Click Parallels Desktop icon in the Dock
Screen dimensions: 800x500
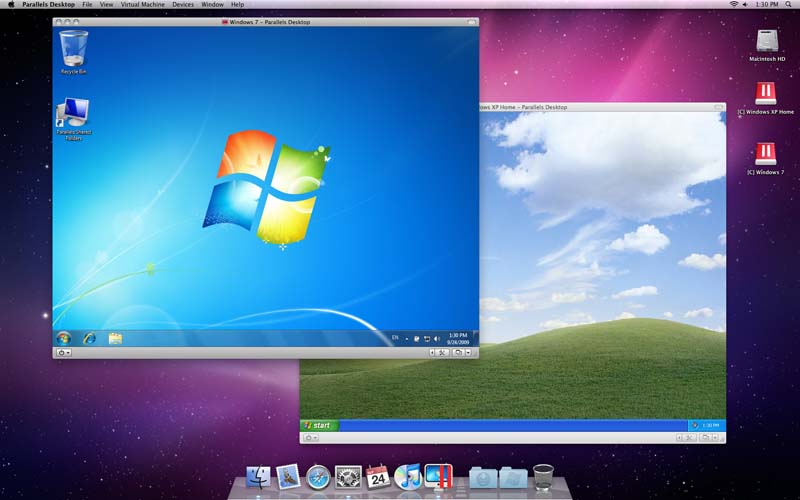click(x=439, y=477)
